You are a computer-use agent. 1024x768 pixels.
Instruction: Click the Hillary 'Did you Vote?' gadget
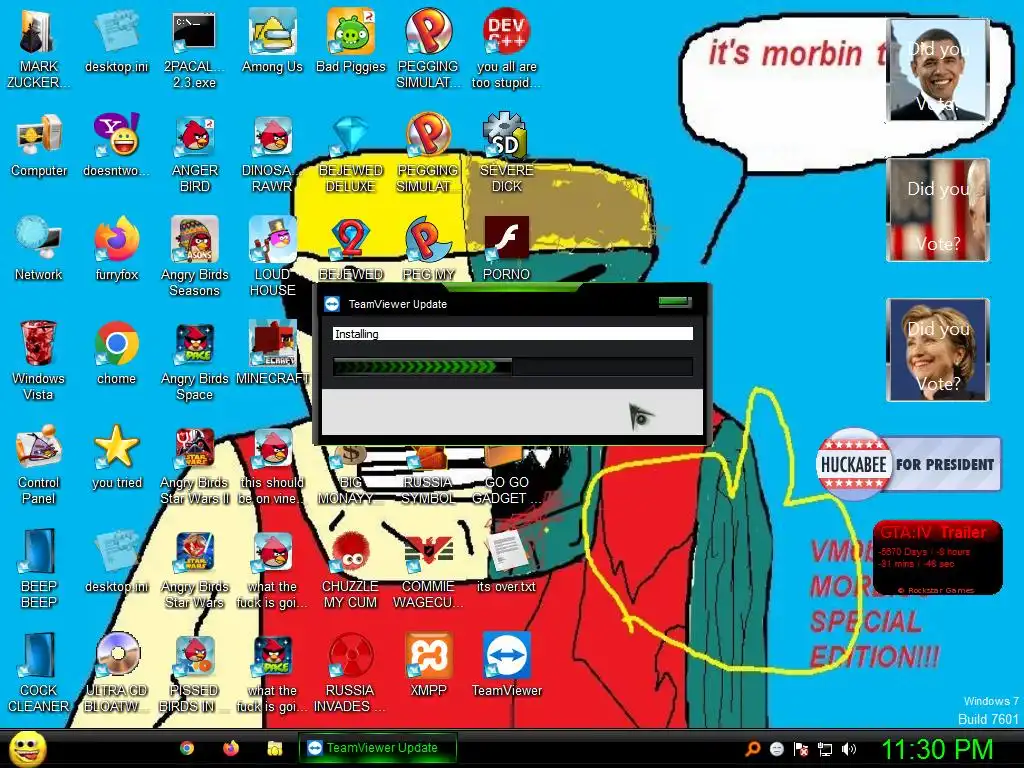click(x=938, y=350)
